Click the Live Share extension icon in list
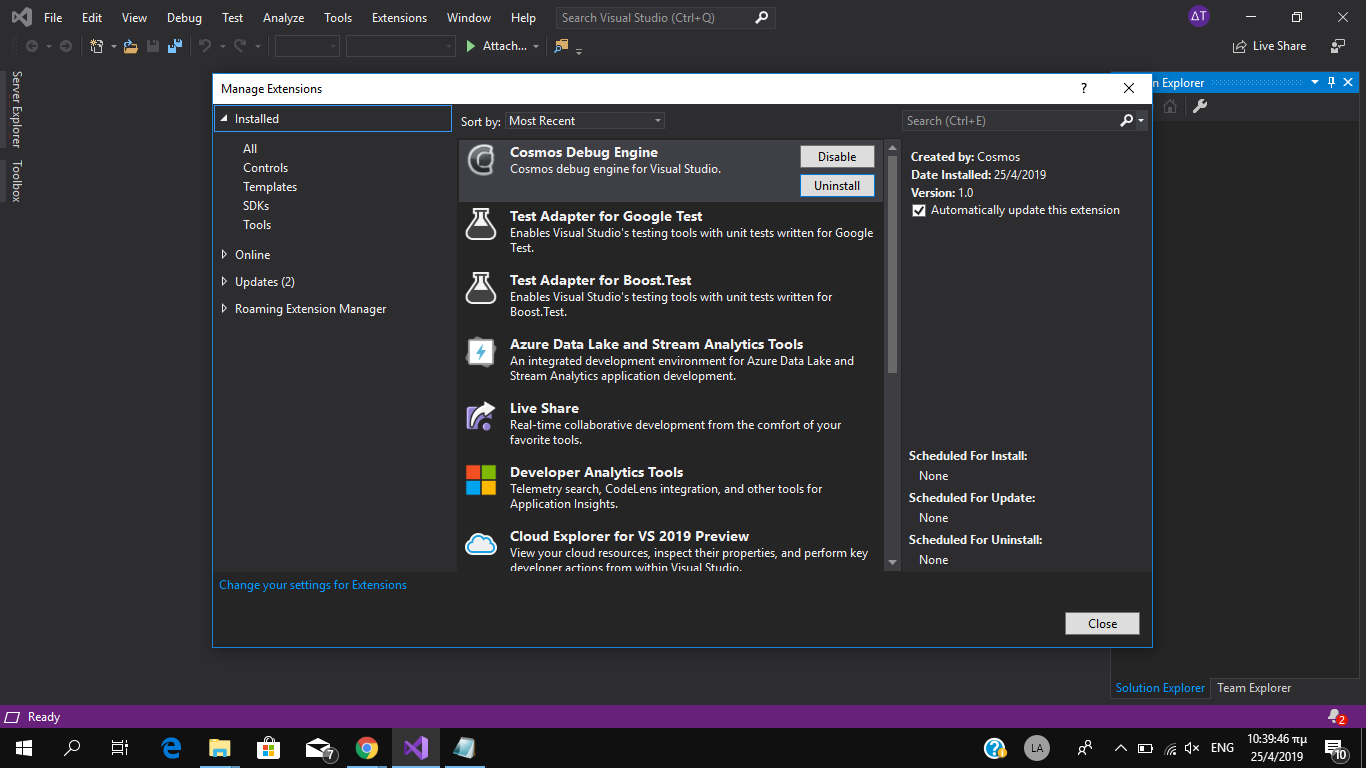 (481, 416)
